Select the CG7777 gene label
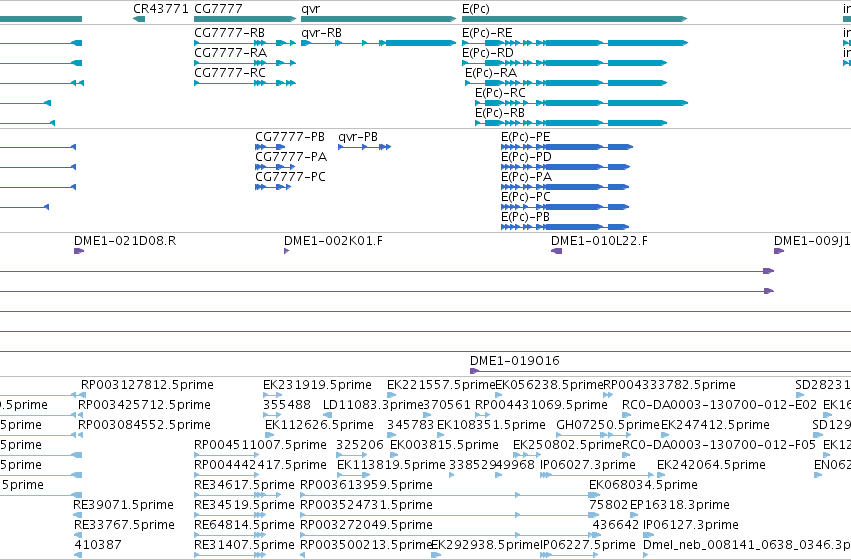Screen dimensions: 851x560 218,9
